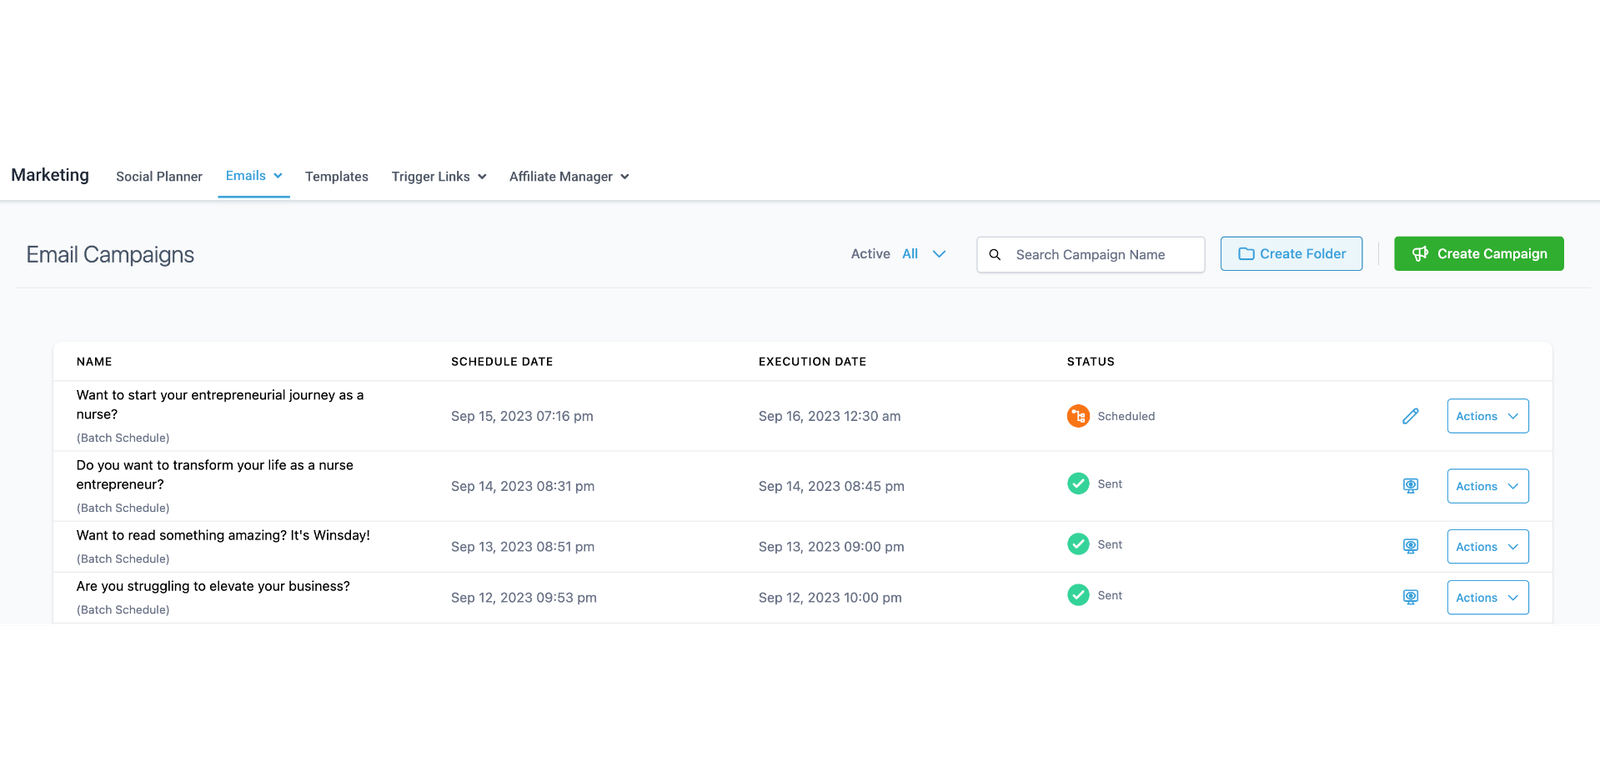1600x781 pixels.
Task: Open statistics icon for Sep 12 campaign
Action: [x=1410, y=597]
